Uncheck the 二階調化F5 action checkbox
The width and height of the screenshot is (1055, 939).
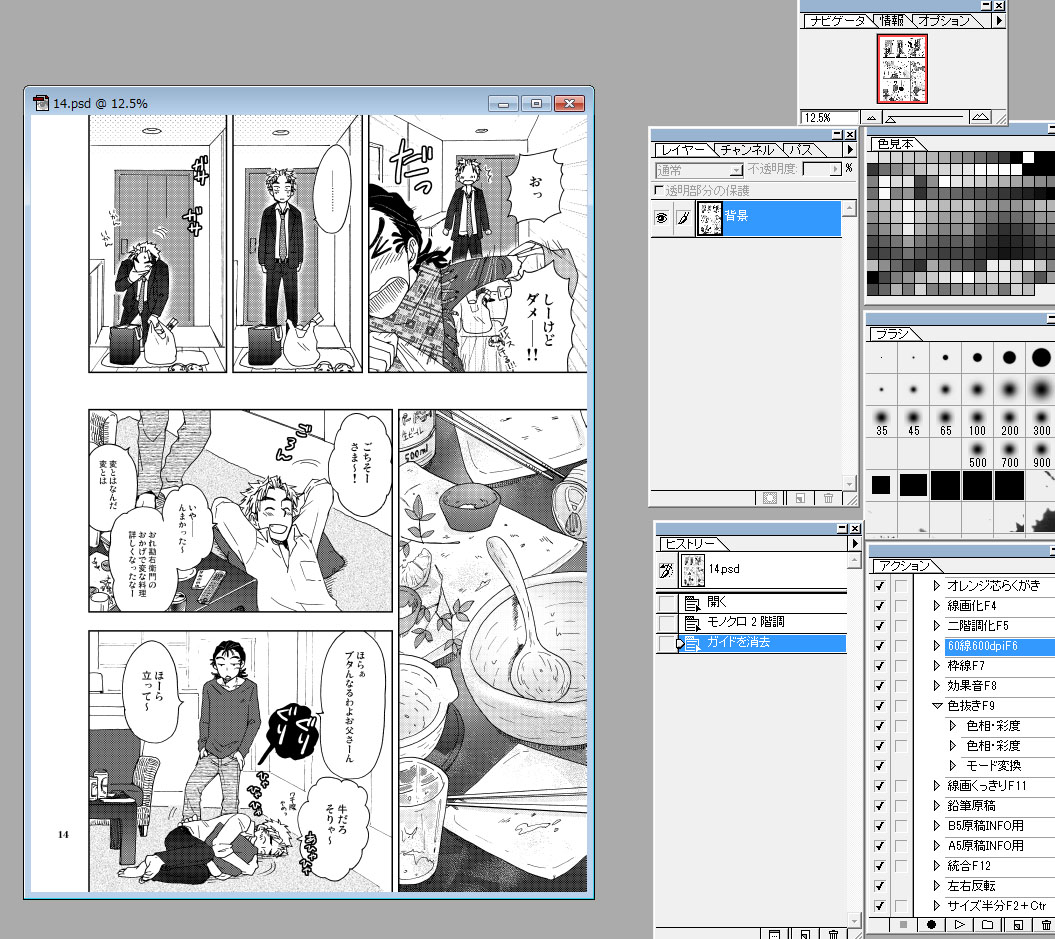[879, 626]
